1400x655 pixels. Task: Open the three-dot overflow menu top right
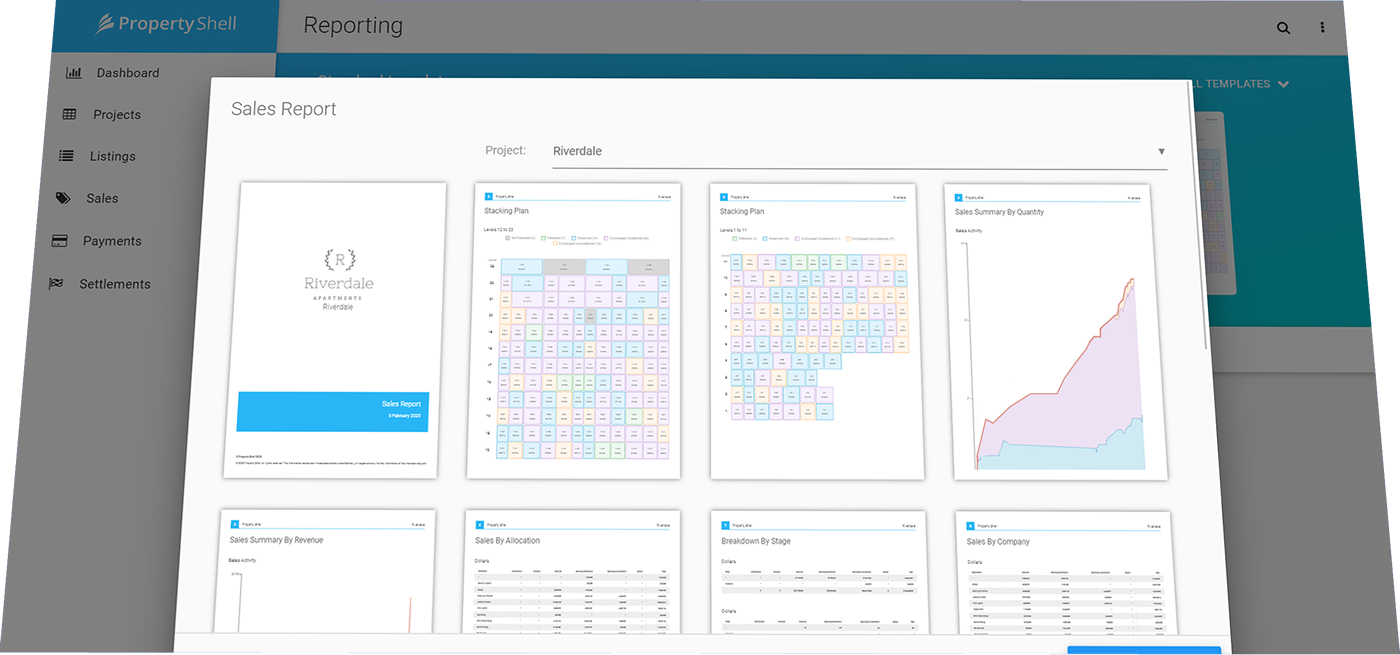click(x=1322, y=27)
